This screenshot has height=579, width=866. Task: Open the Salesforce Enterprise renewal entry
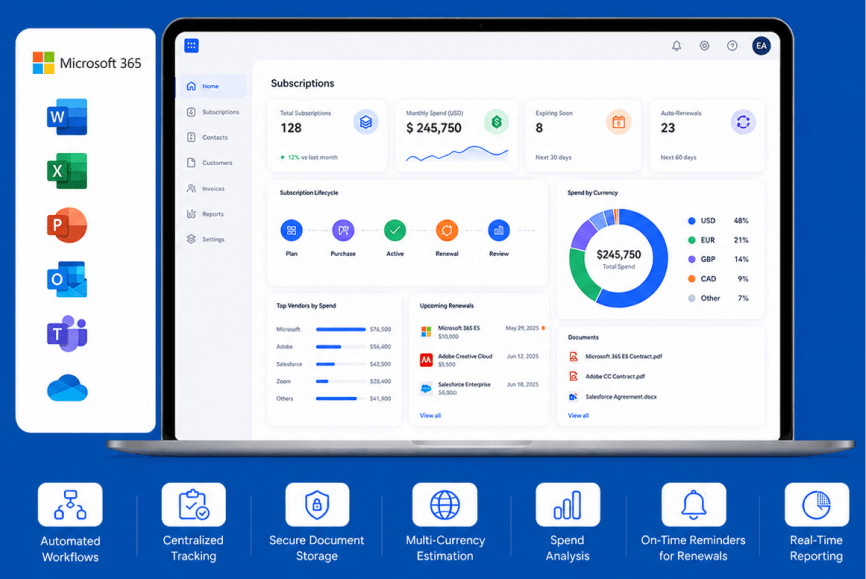[x=480, y=388]
